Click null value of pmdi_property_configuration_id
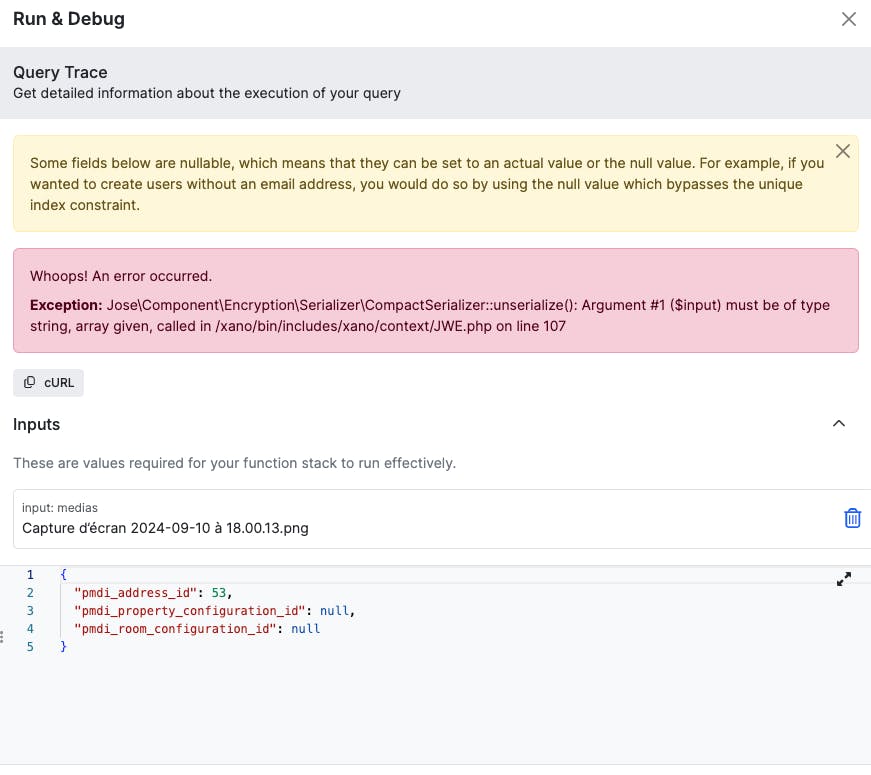Screen dimensions: 871x775 click(334, 611)
